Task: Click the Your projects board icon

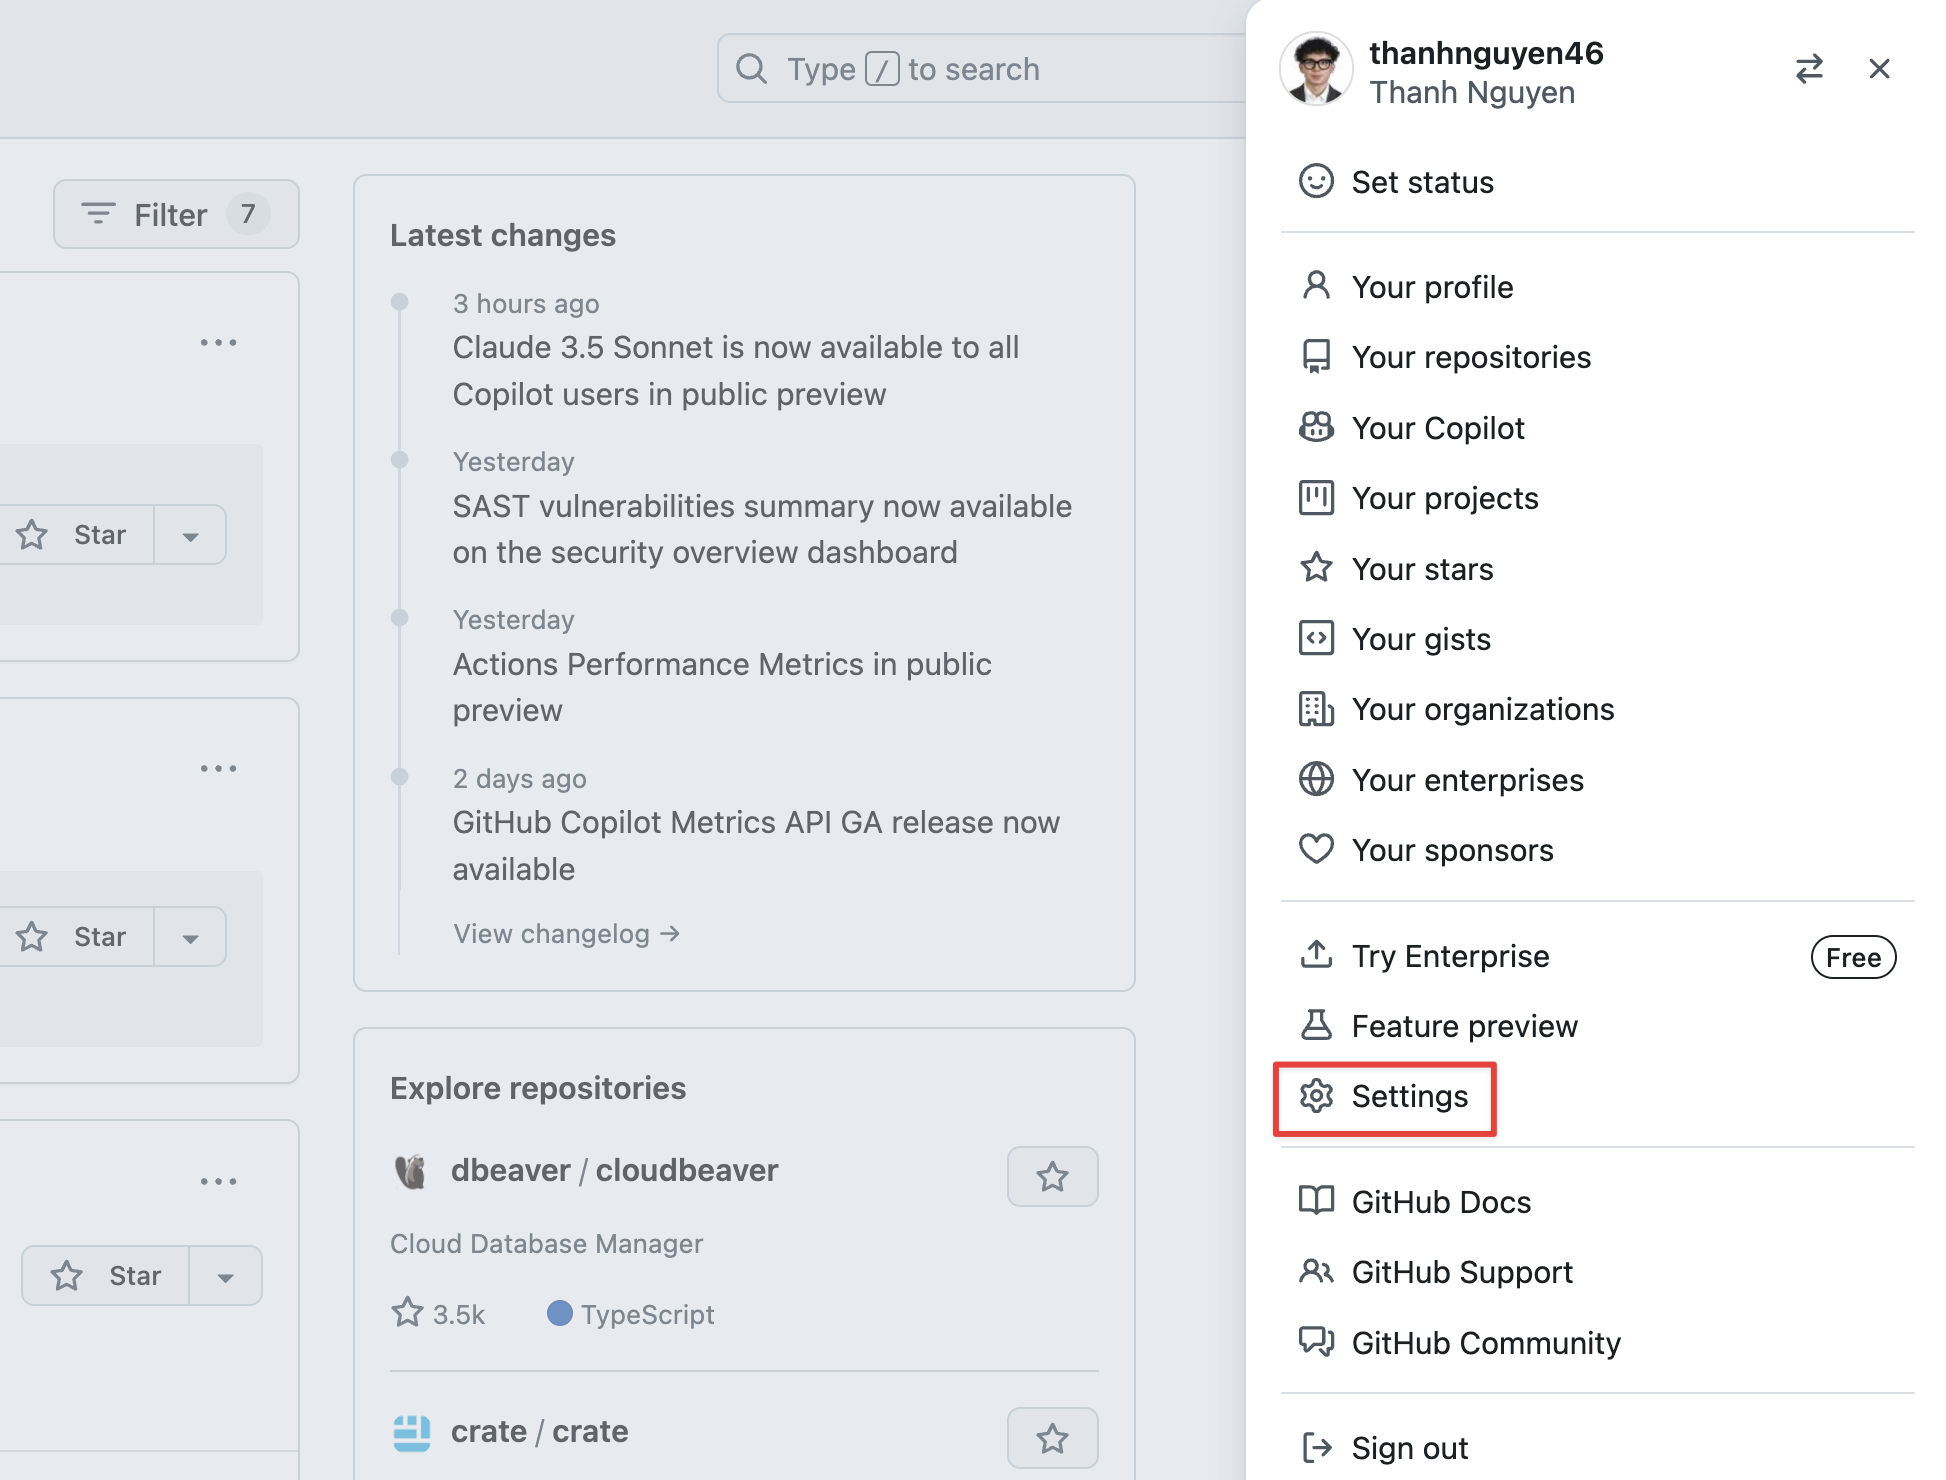Action: coord(1316,498)
